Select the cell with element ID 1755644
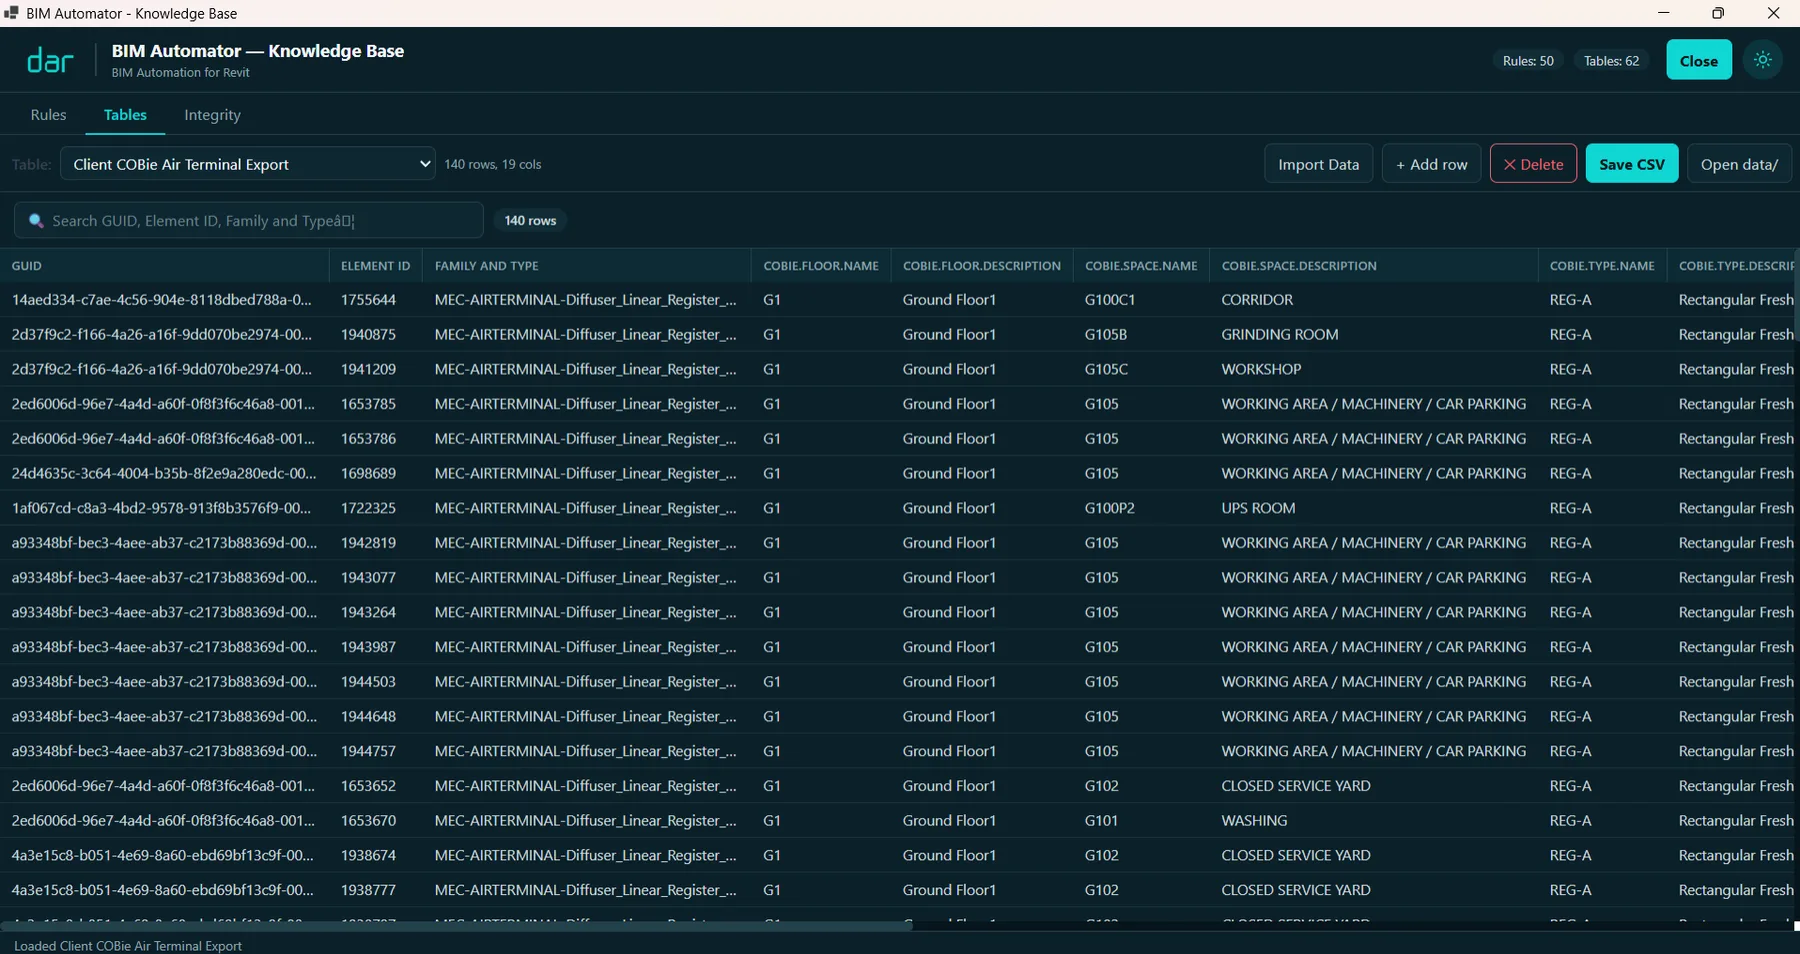 pos(376,300)
